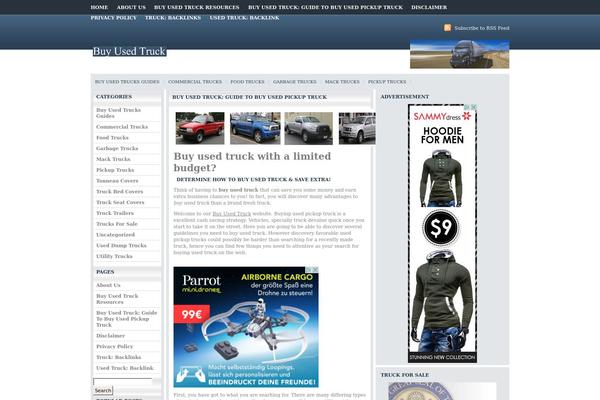The image size is (600, 400).
Task: Click the Search button in sidebar
Action: [x=103, y=390]
